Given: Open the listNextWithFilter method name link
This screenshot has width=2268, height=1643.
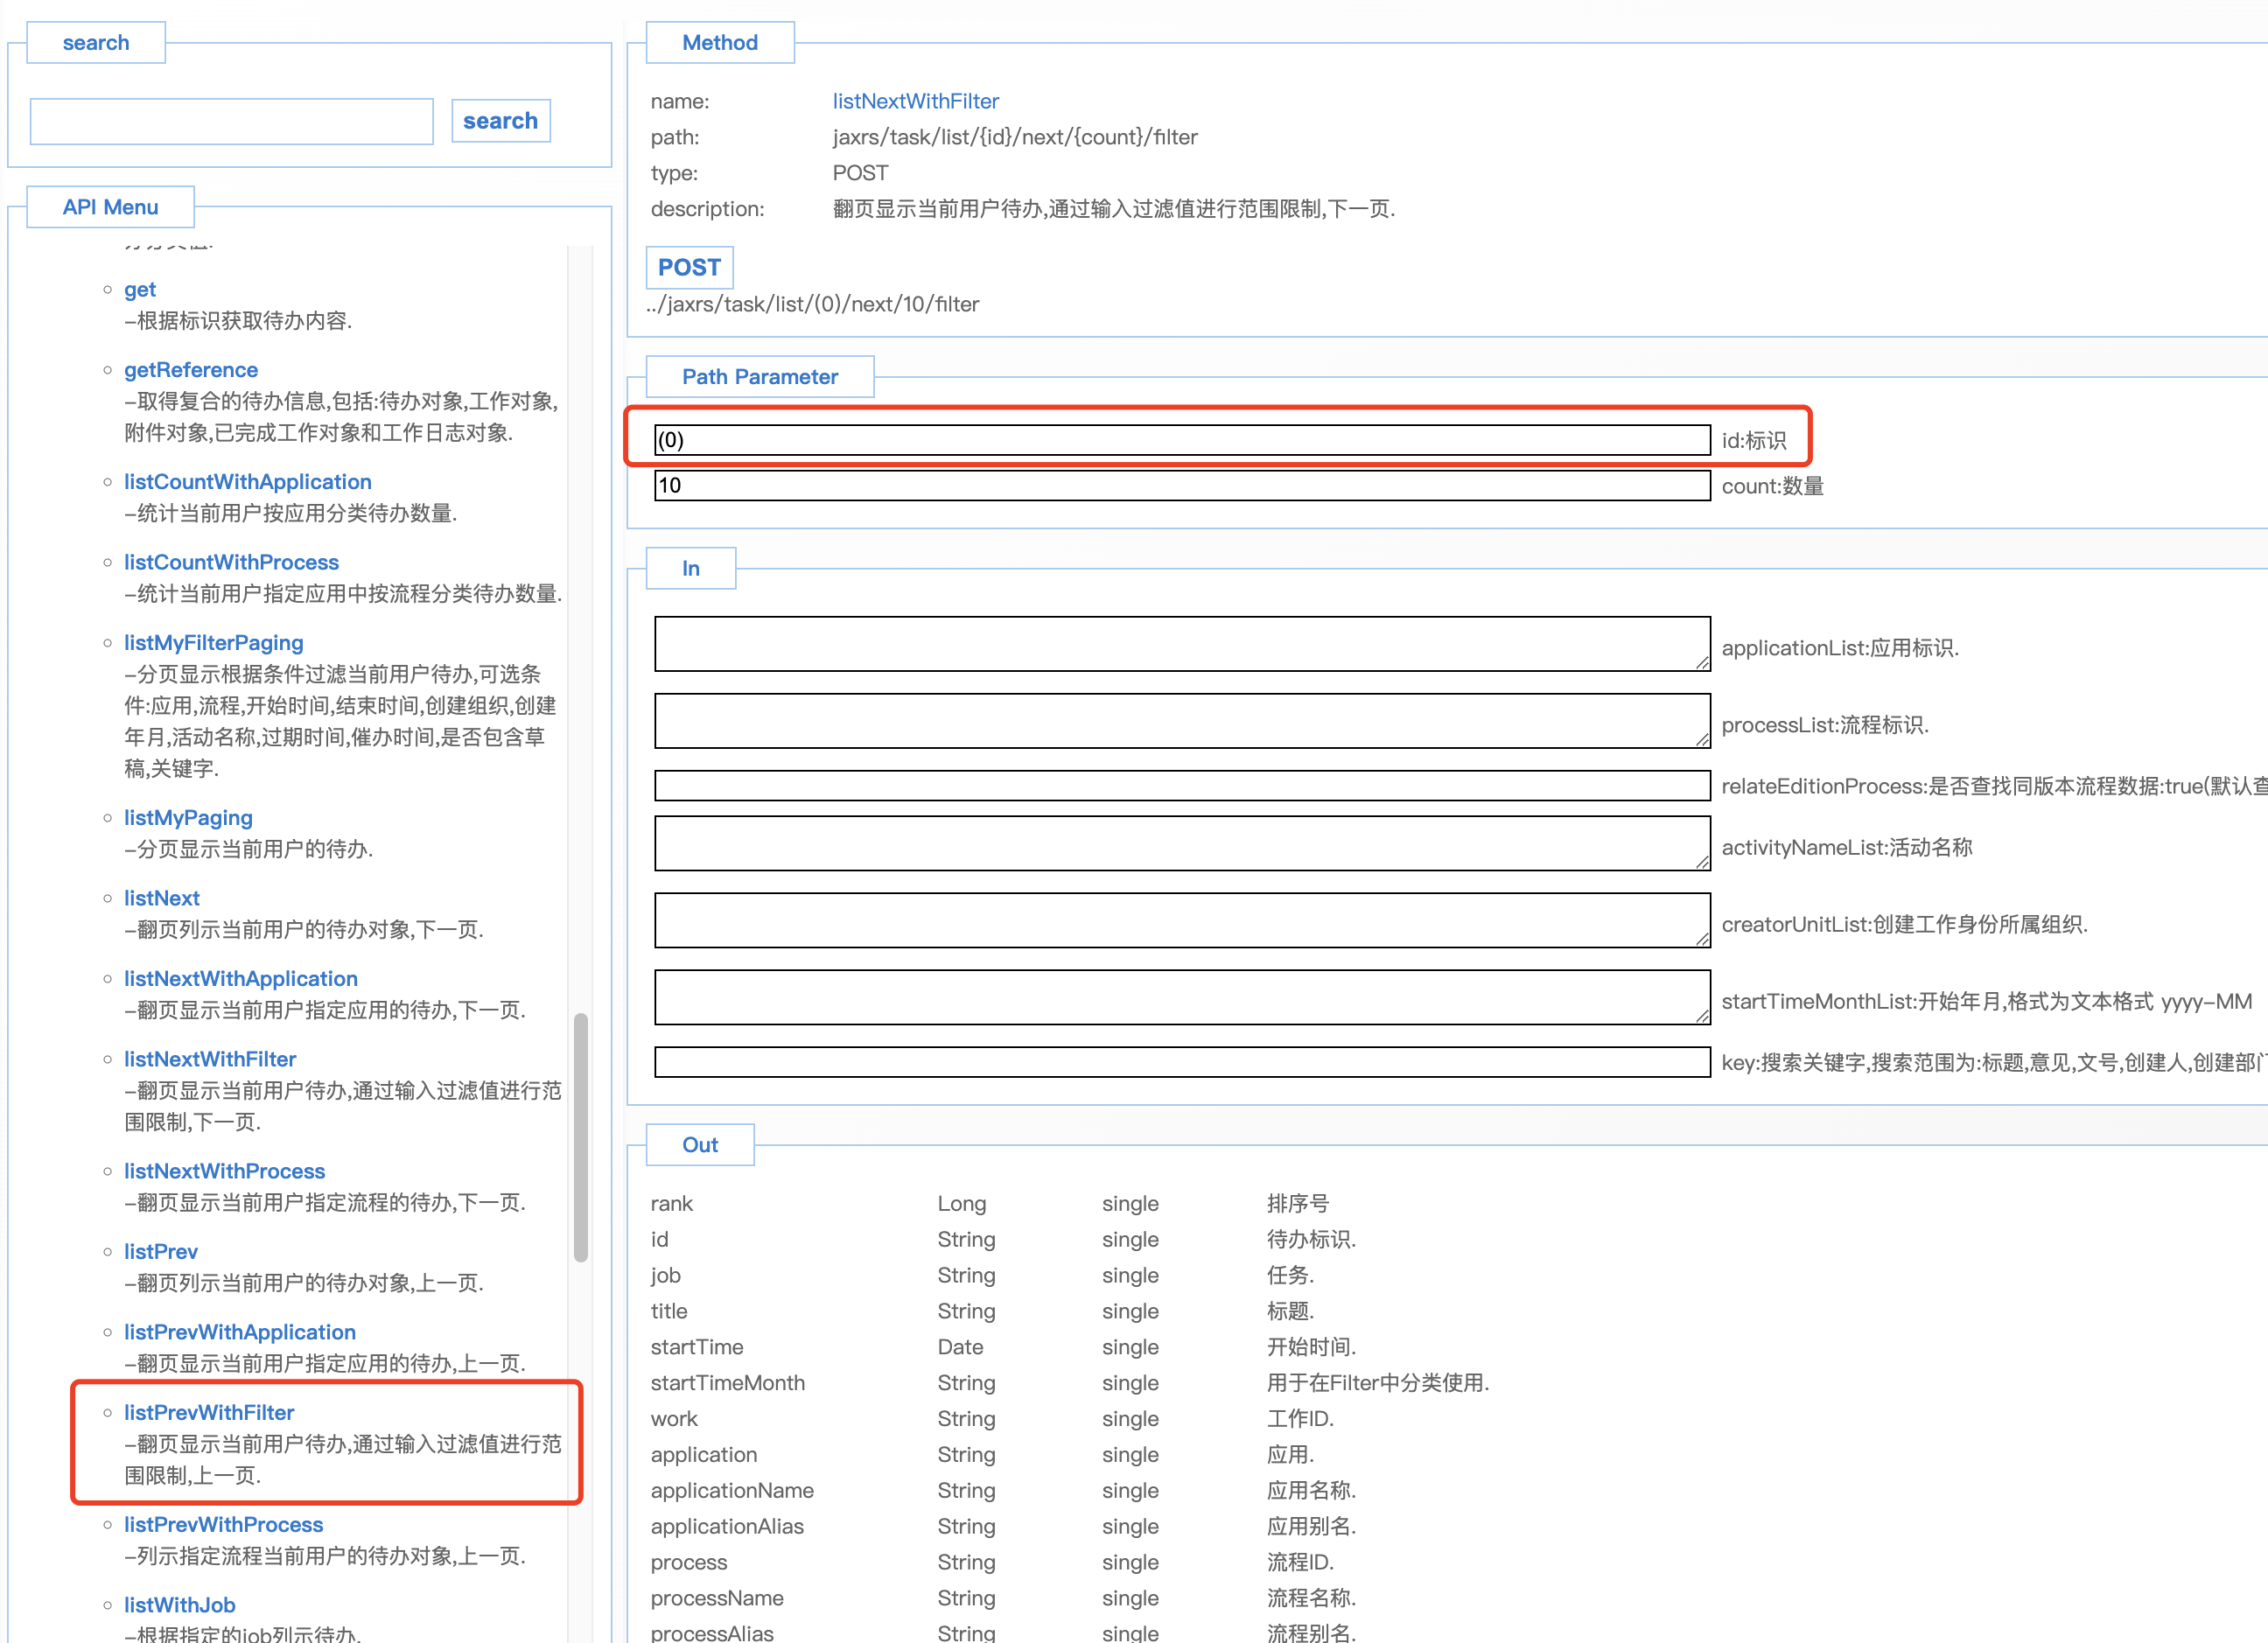Looking at the screenshot, I should [914, 101].
